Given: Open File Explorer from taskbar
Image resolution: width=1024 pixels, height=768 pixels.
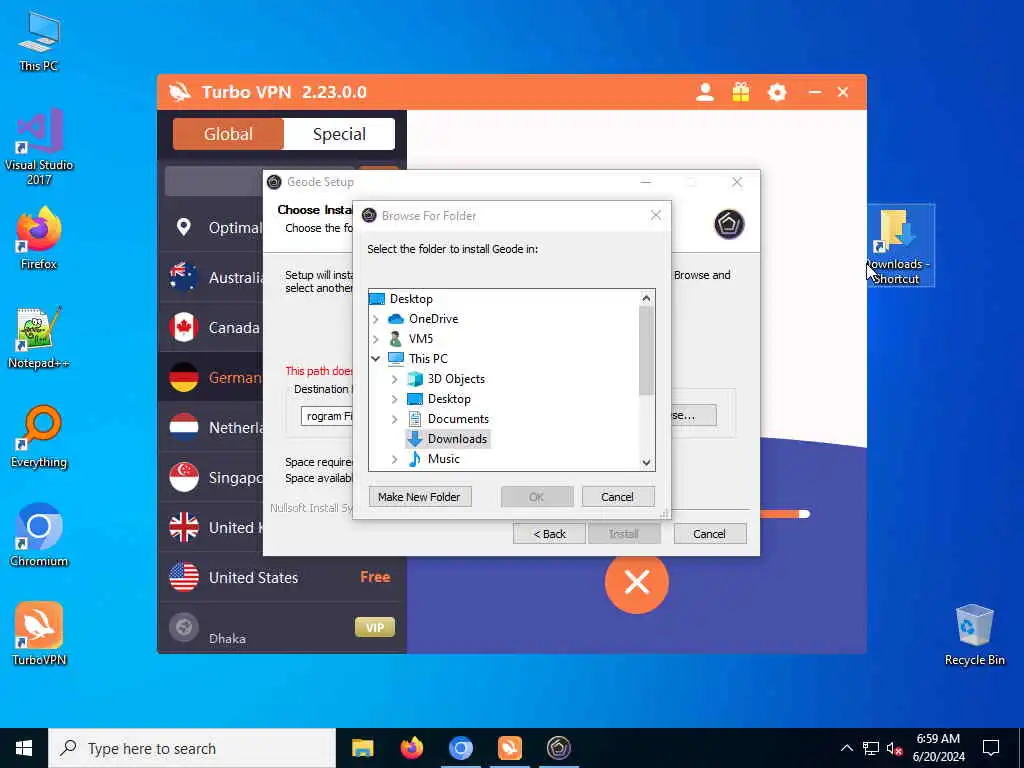Looking at the screenshot, I should [362, 748].
